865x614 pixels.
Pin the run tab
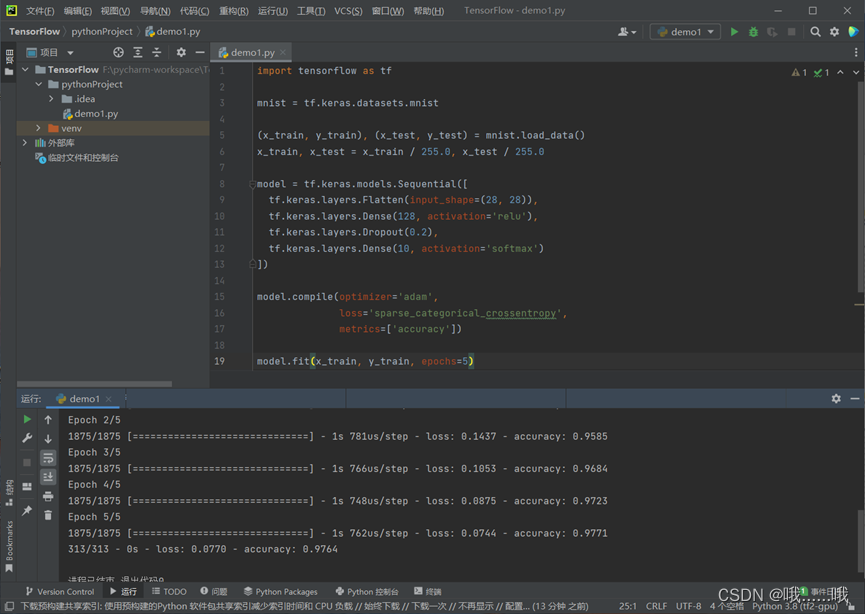click(x=27, y=510)
